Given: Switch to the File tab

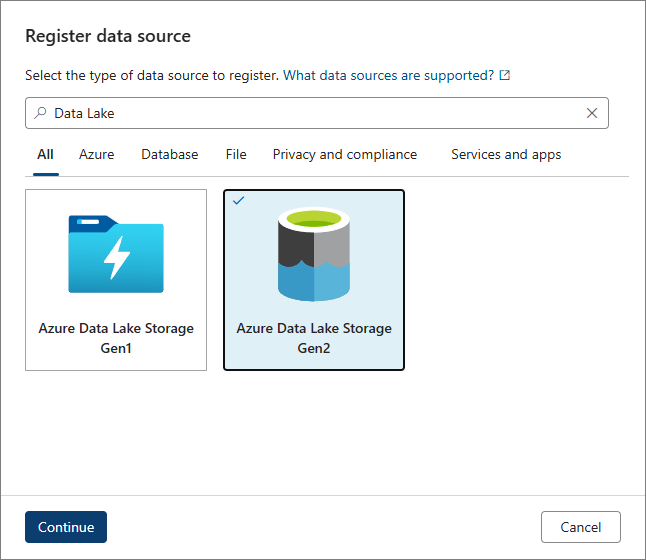Looking at the screenshot, I should [236, 155].
